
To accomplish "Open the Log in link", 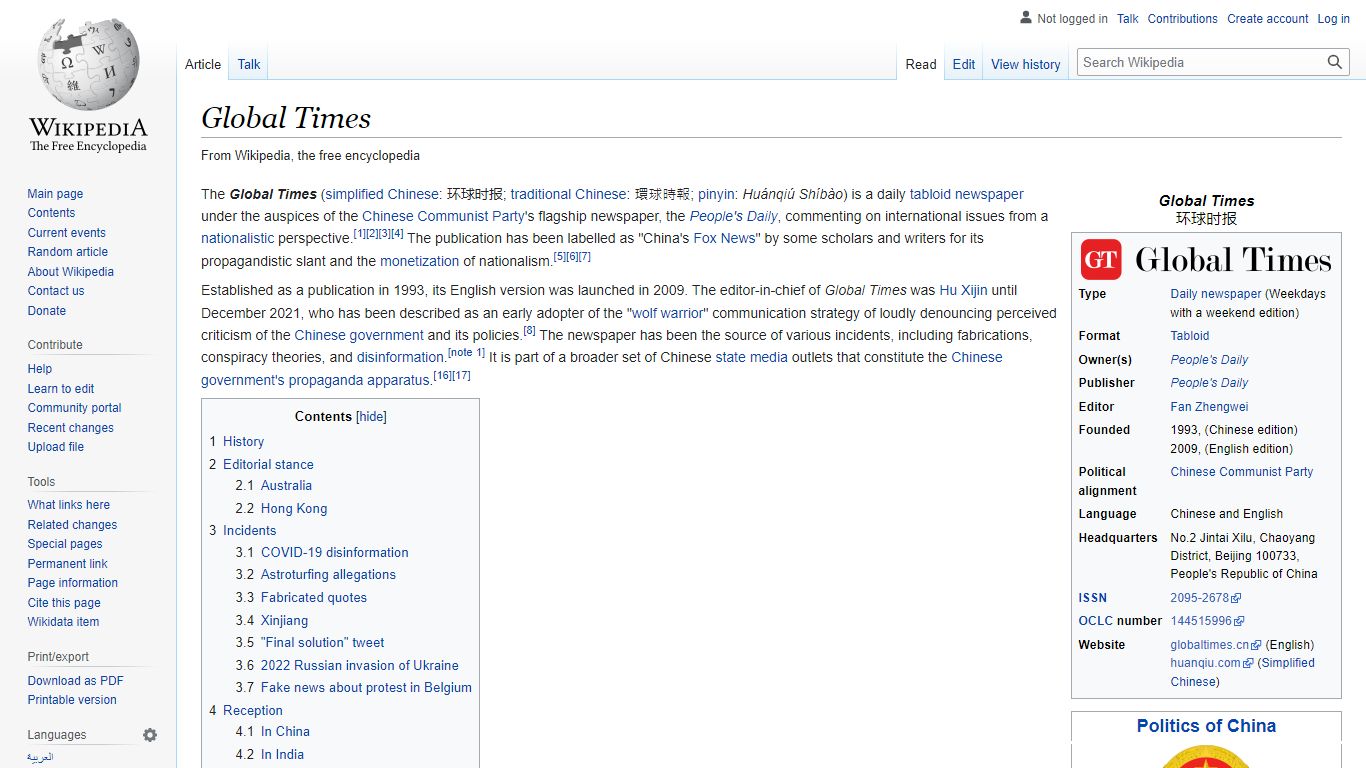I will [x=1333, y=18].
